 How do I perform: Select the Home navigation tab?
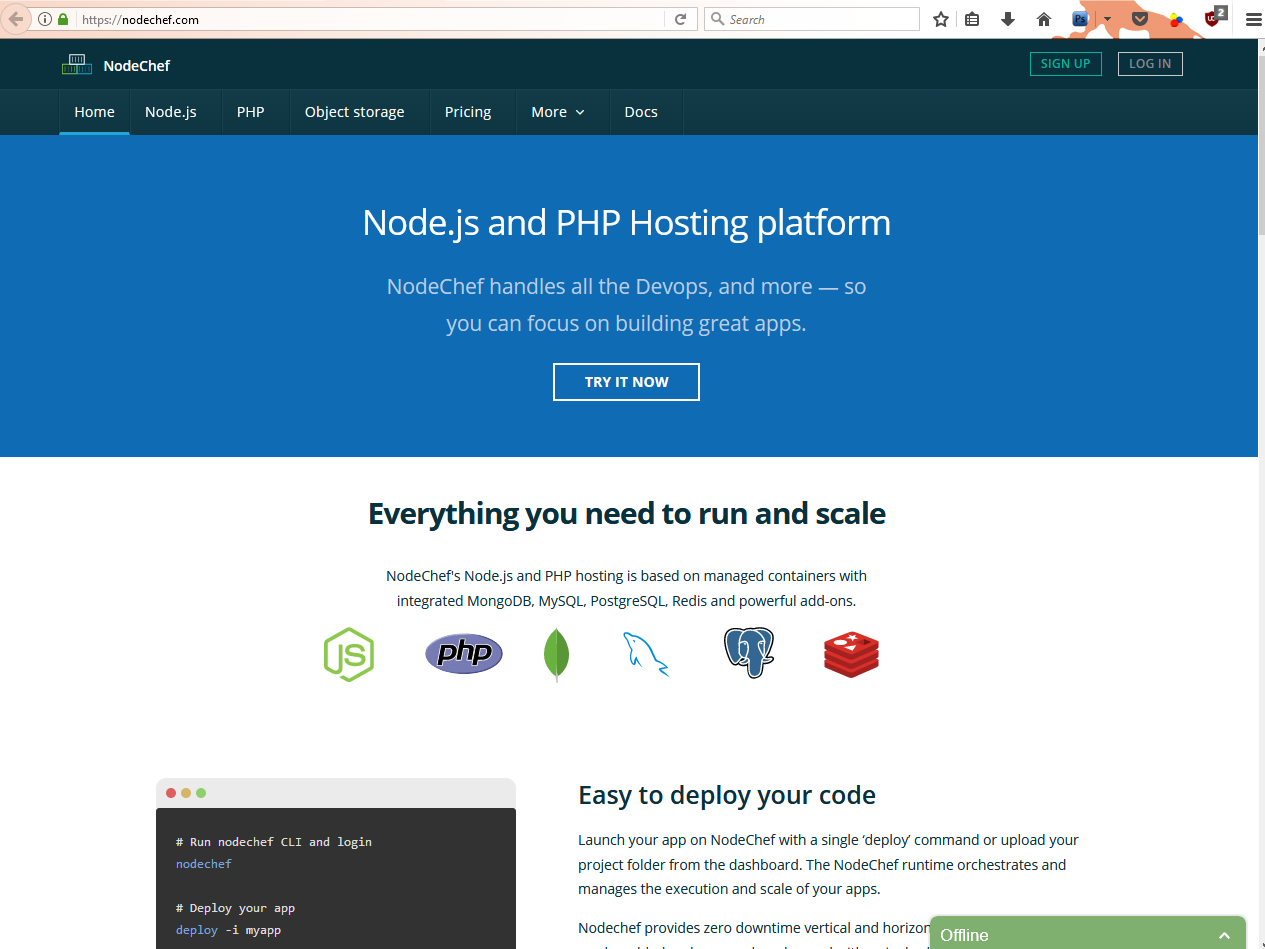(x=94, y=112)
